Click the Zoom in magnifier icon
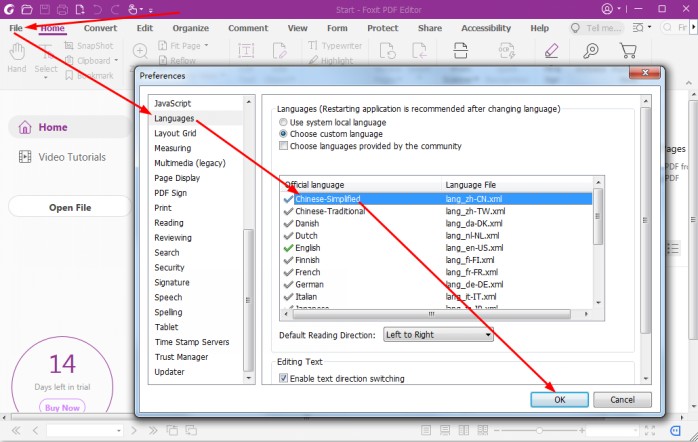This screenshot has width=698, height=442. (140, 51)
